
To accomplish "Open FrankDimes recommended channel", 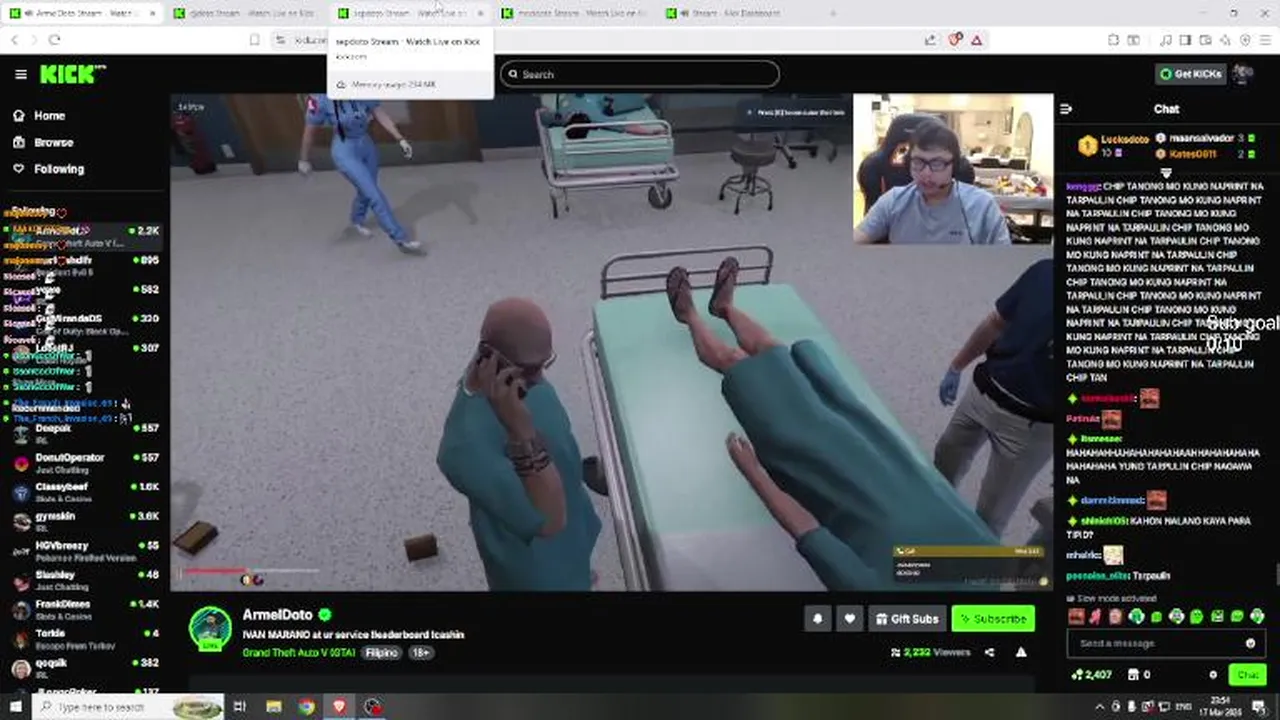I will click(x=85, y=609).
